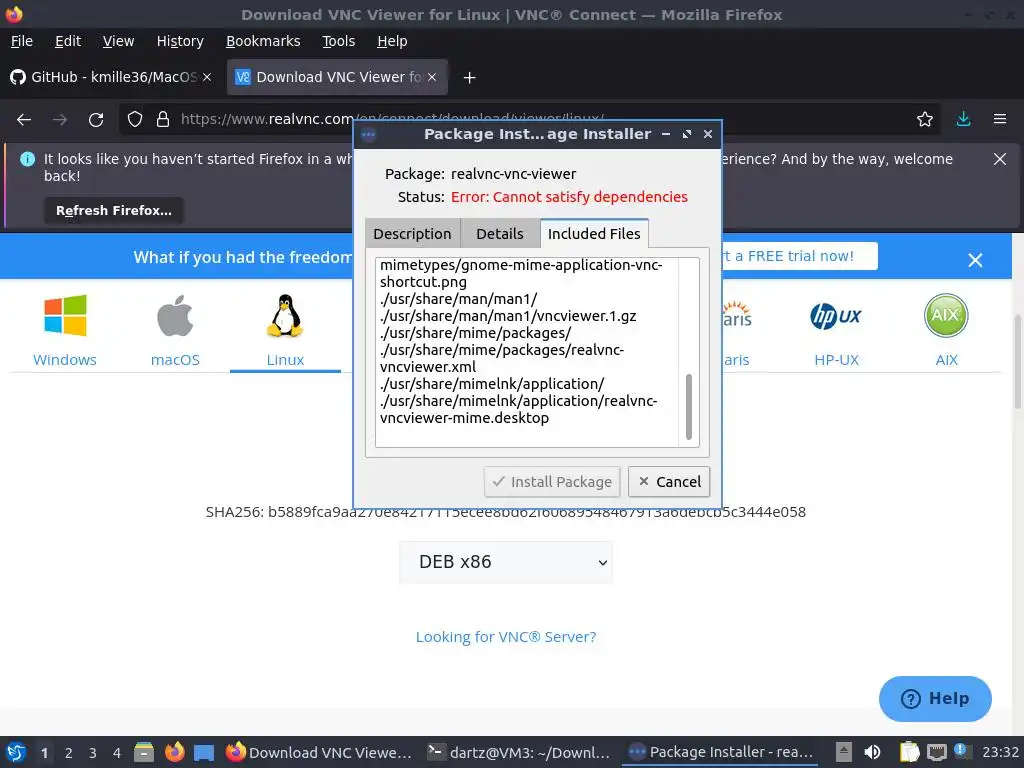The image size is (1024, 768).
Task: Click the Install Package button
Action: 552,482
